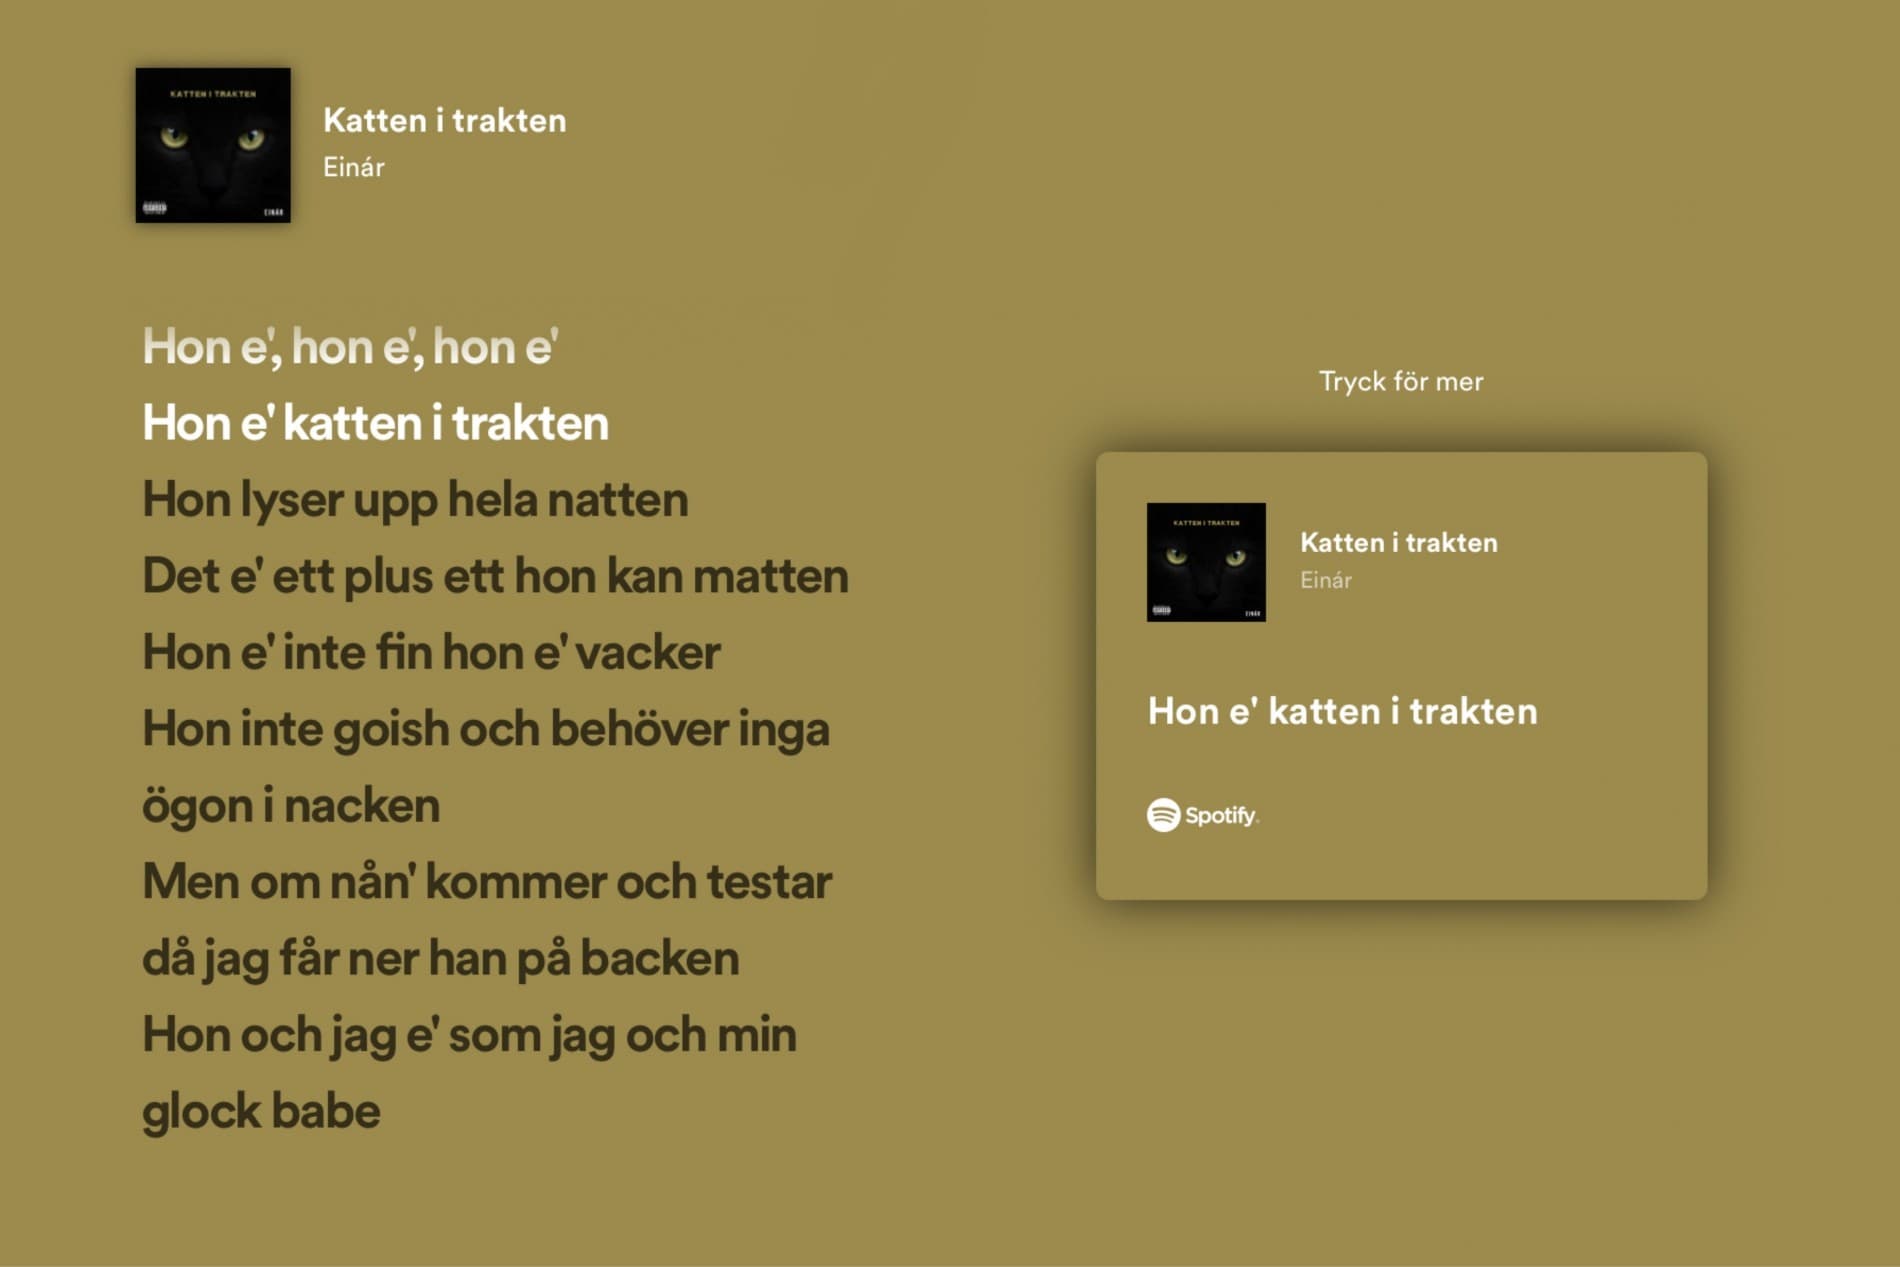This screenshot has height=1267, width=1900.
Task: Click song title inside the share card
Action: point(1398,543)
